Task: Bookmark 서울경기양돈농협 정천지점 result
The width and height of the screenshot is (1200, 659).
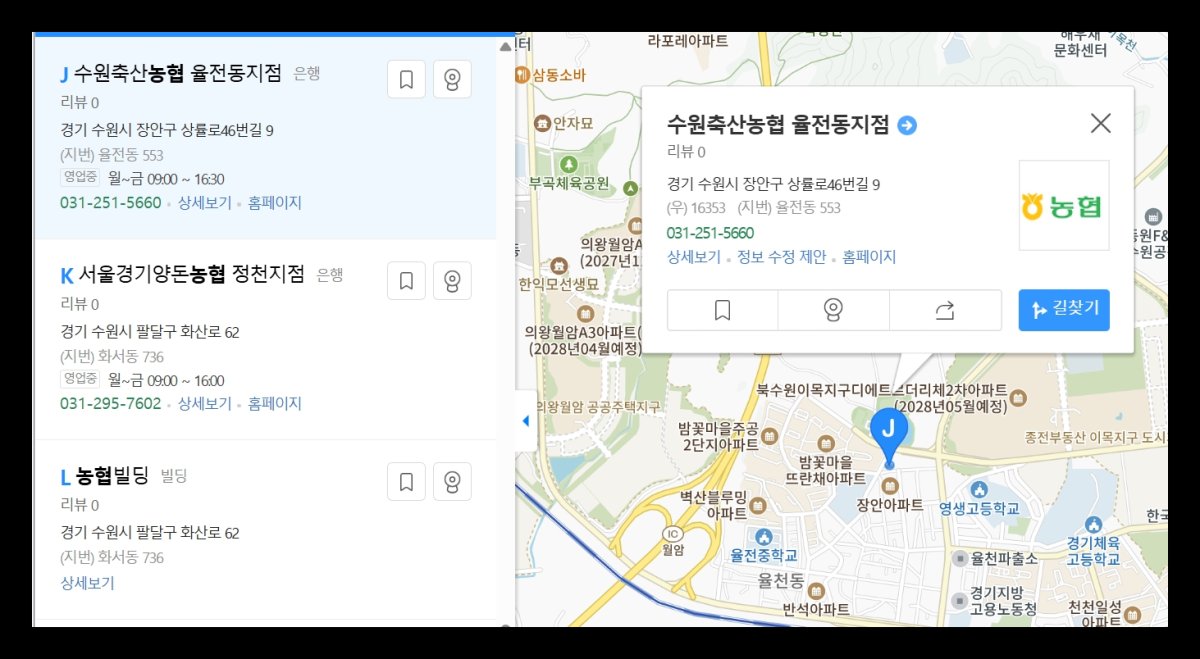Action: click(x=406, y=281)
